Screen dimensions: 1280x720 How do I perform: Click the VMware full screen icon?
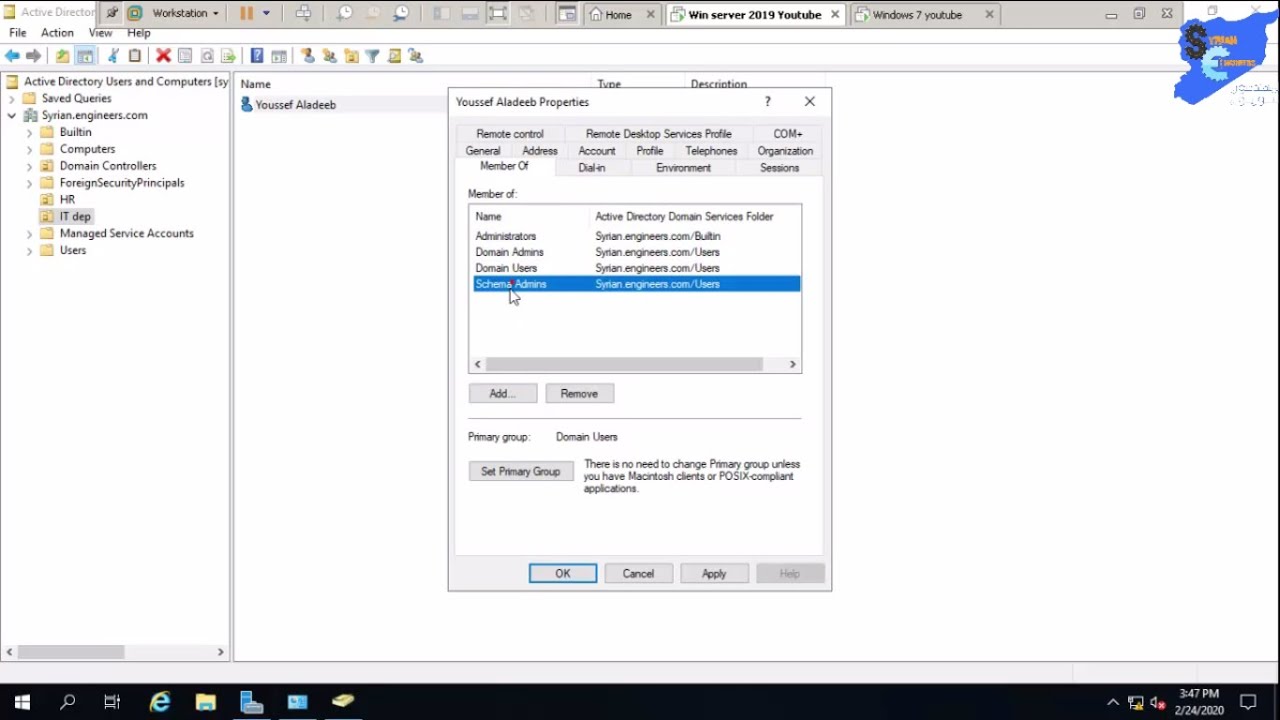pyautogui.click(x=498, y=14)
